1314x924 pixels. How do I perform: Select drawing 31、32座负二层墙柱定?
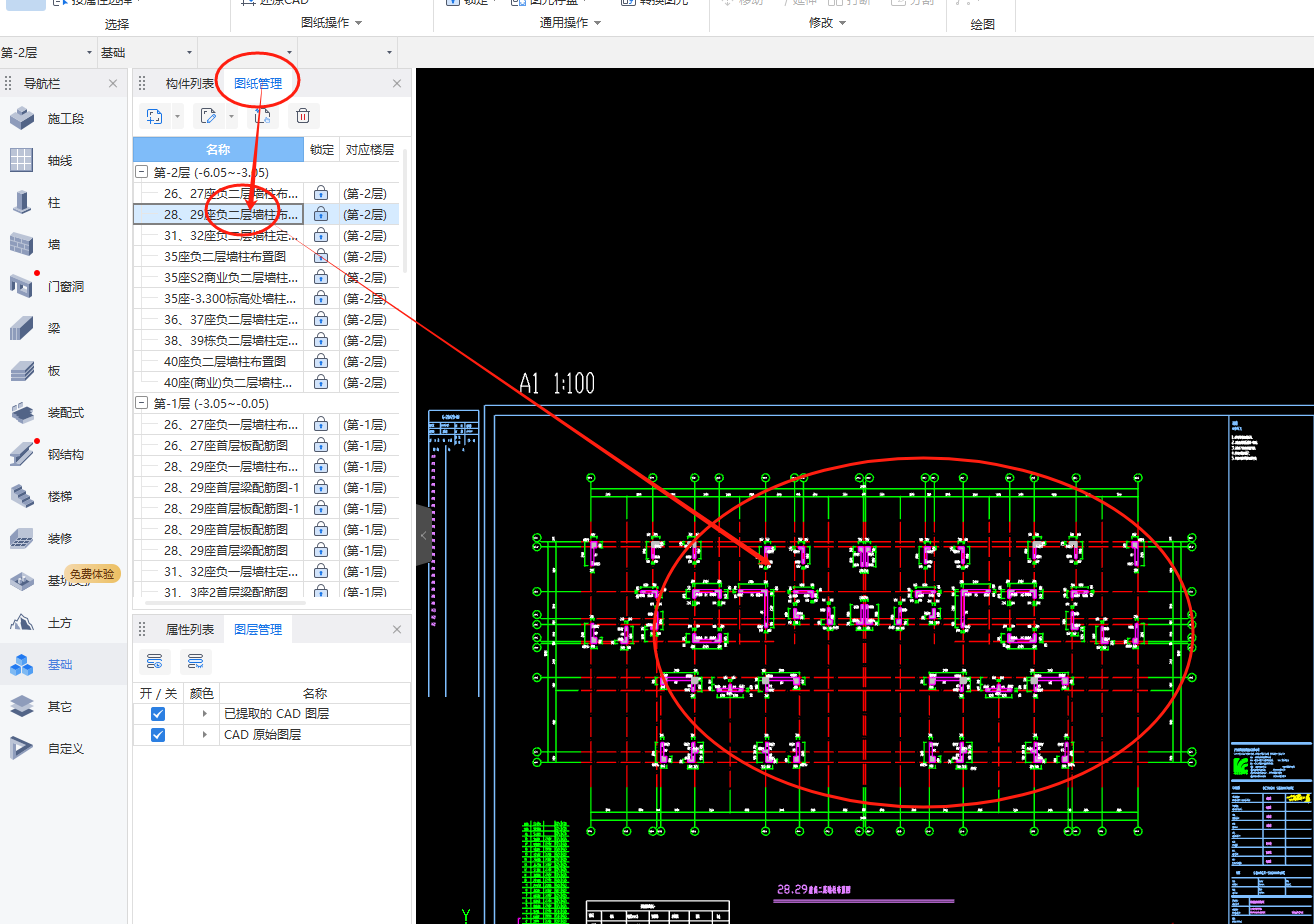231,235
